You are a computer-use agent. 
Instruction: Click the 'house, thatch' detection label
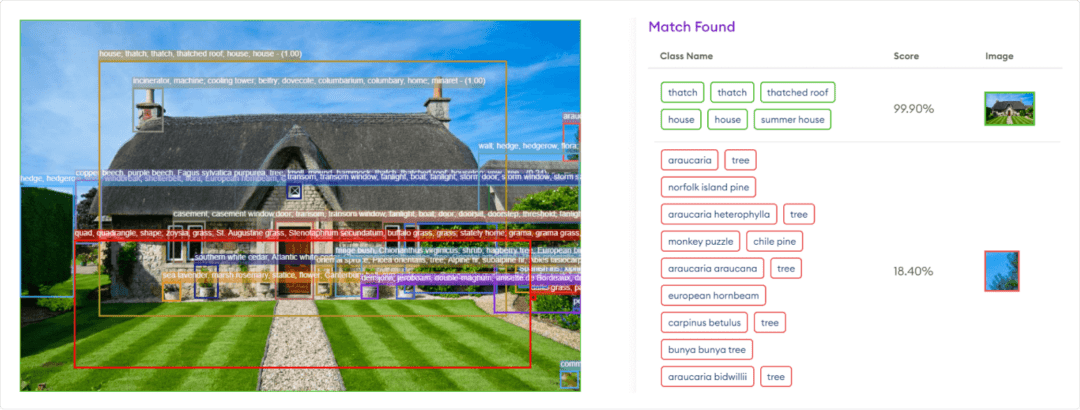(200, 54)
